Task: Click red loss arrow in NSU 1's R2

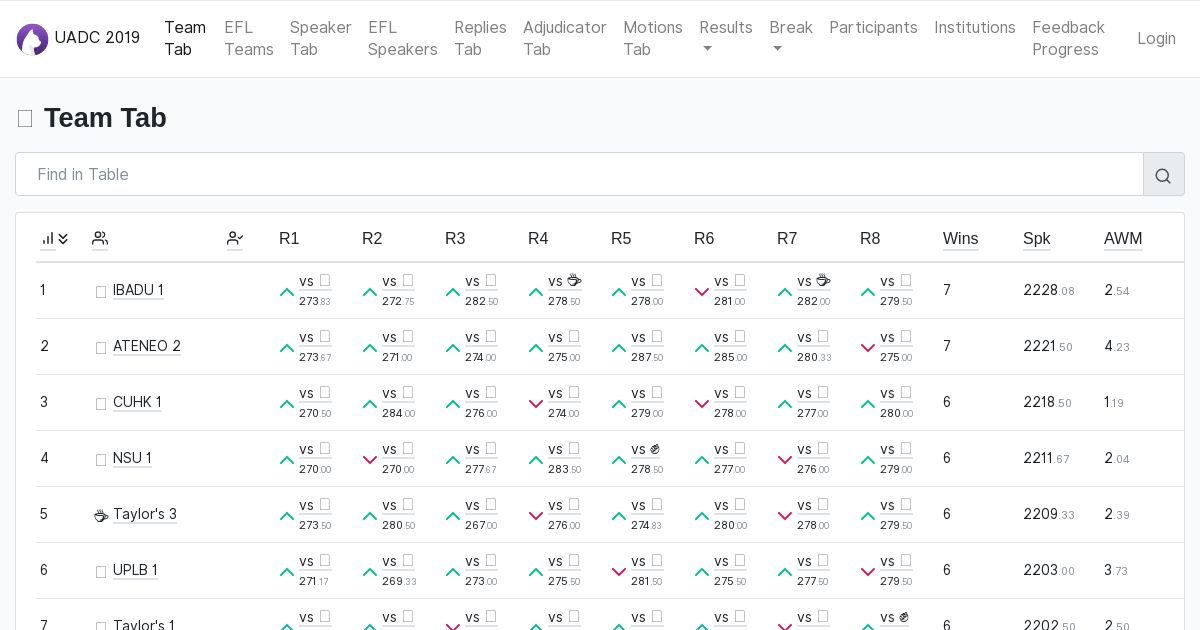Action: (x=370, y=461)
